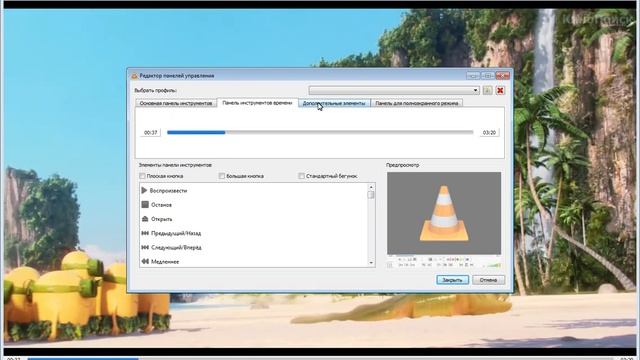Click the scrollbar thumb of the elements list
The width and height of the screenshot is (640, 360).
tap(371, 195)
